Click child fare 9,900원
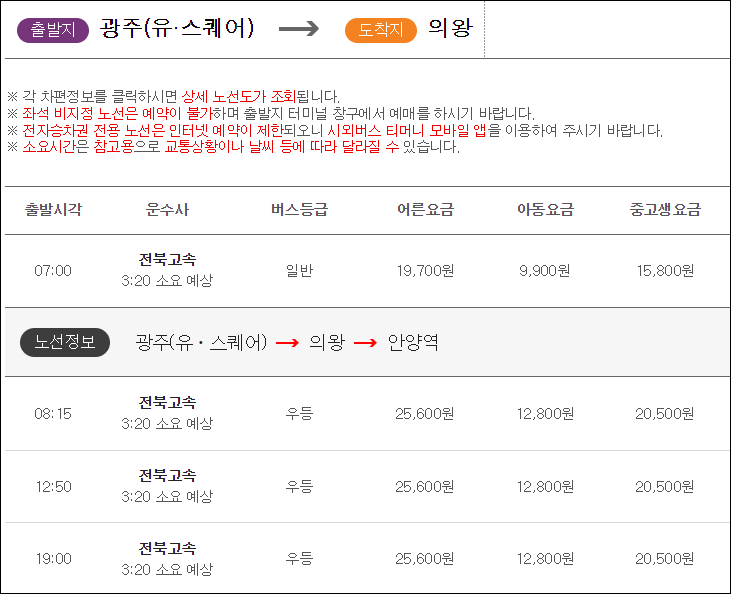The image size is (731, 594). point(545,270)
